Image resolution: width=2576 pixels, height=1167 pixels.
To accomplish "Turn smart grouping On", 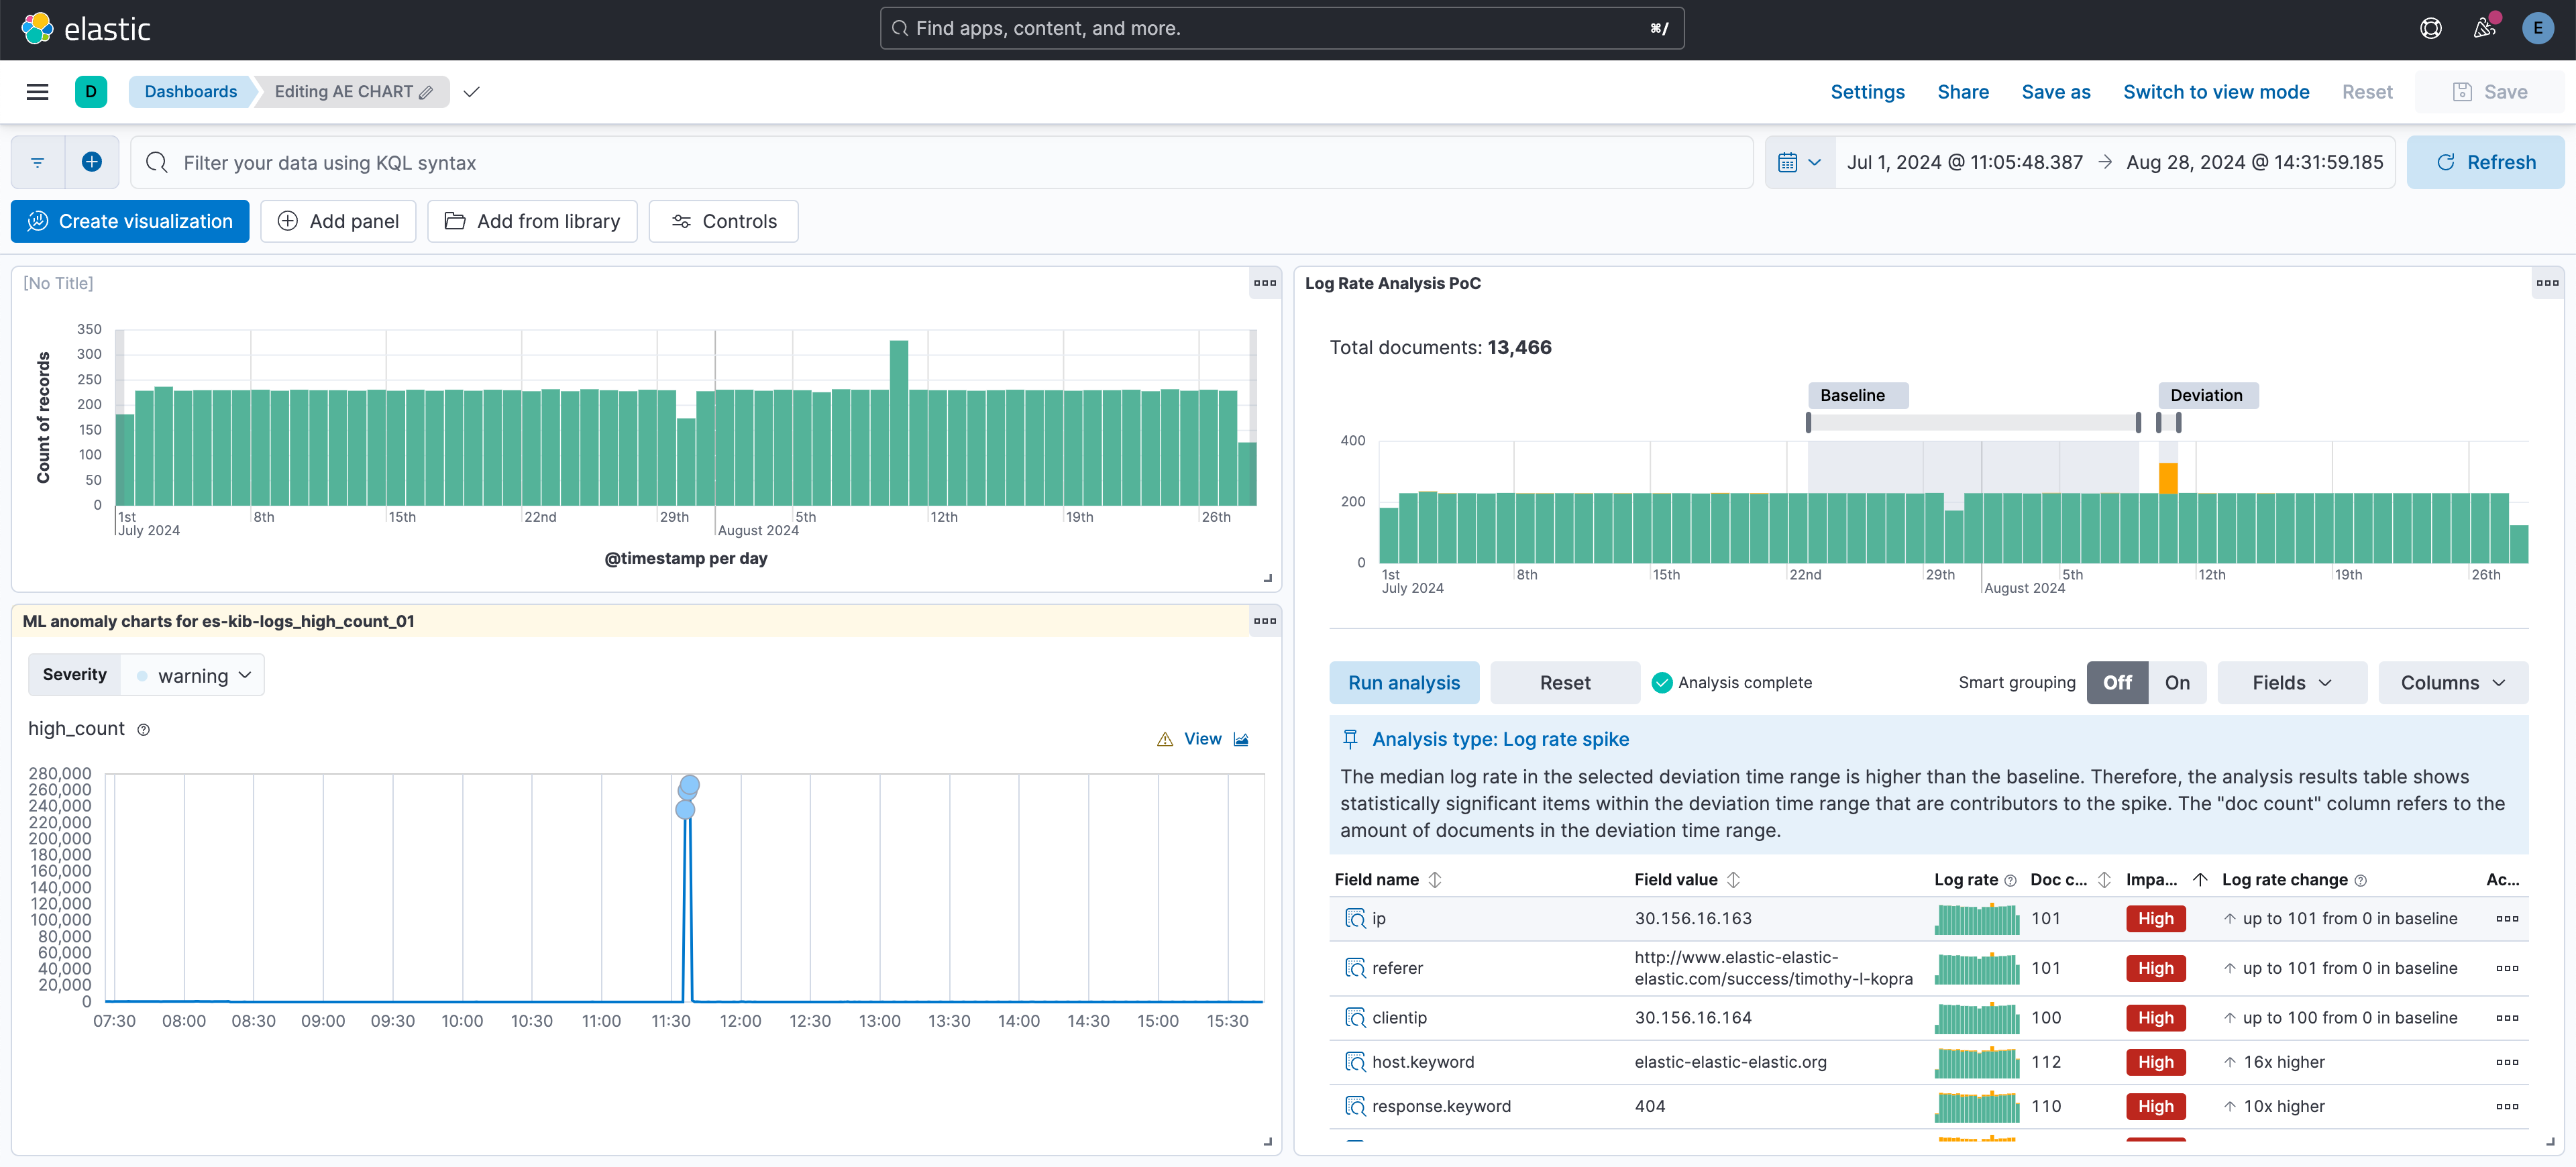I will pyautogui.click(x=2177, y=683).
